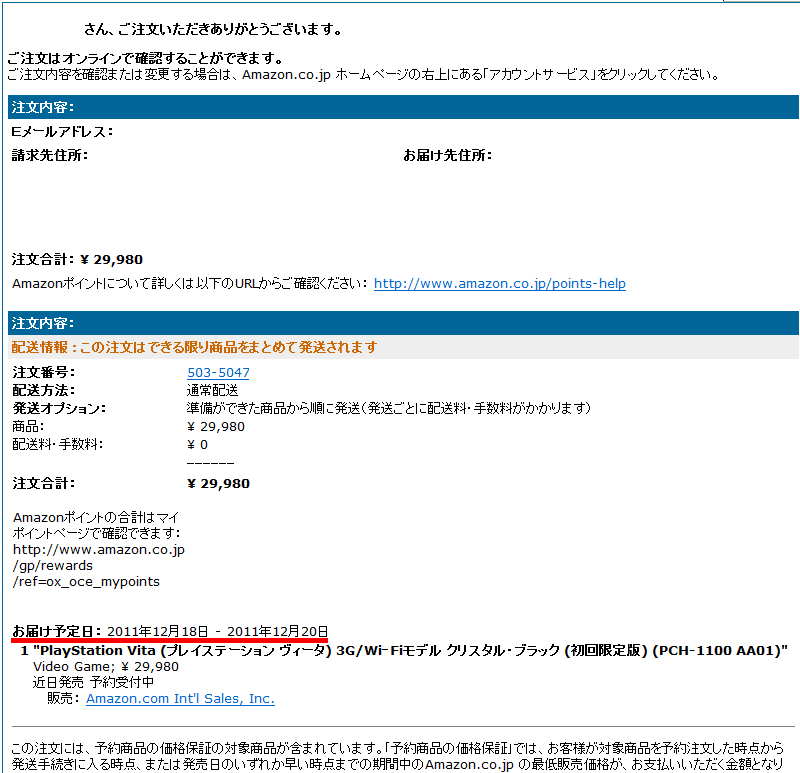Image resolution: width=800 pixels, height=773 pixels.
Task: Click the お届け先住所 shipping address label
Action: [x=447, y=155]
